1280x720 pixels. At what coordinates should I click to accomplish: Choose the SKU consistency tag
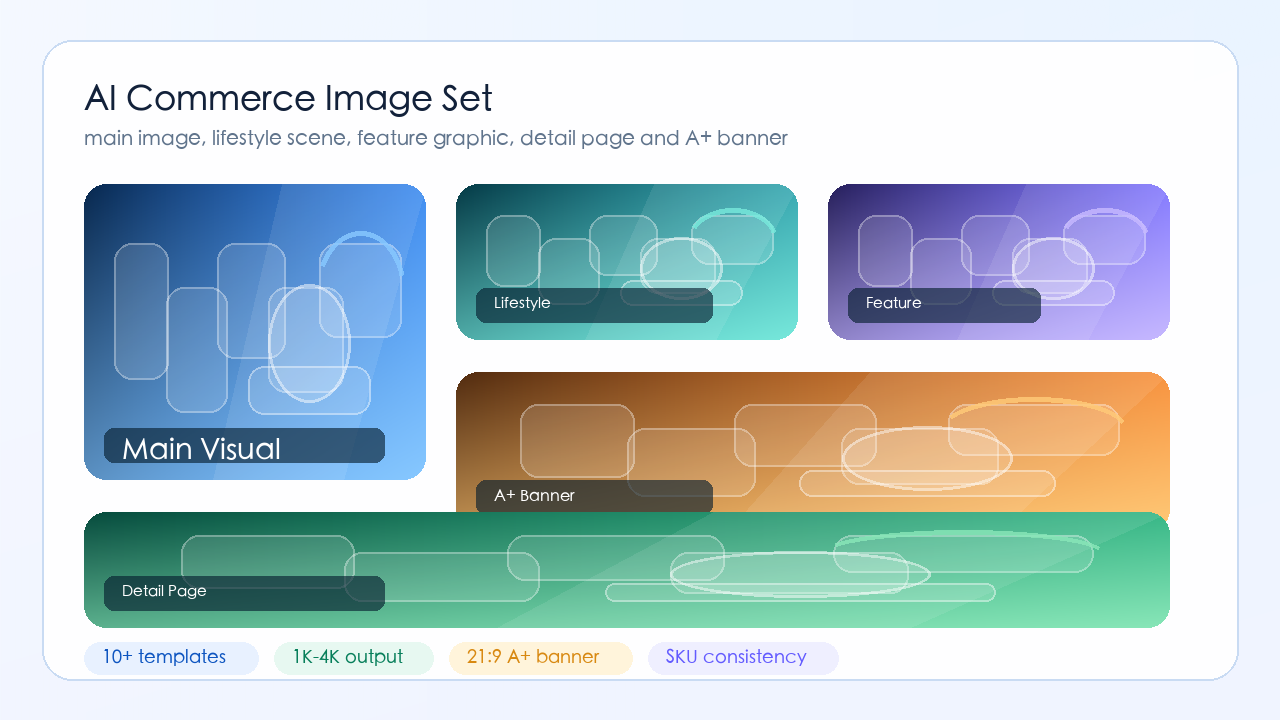pos(743,658)
